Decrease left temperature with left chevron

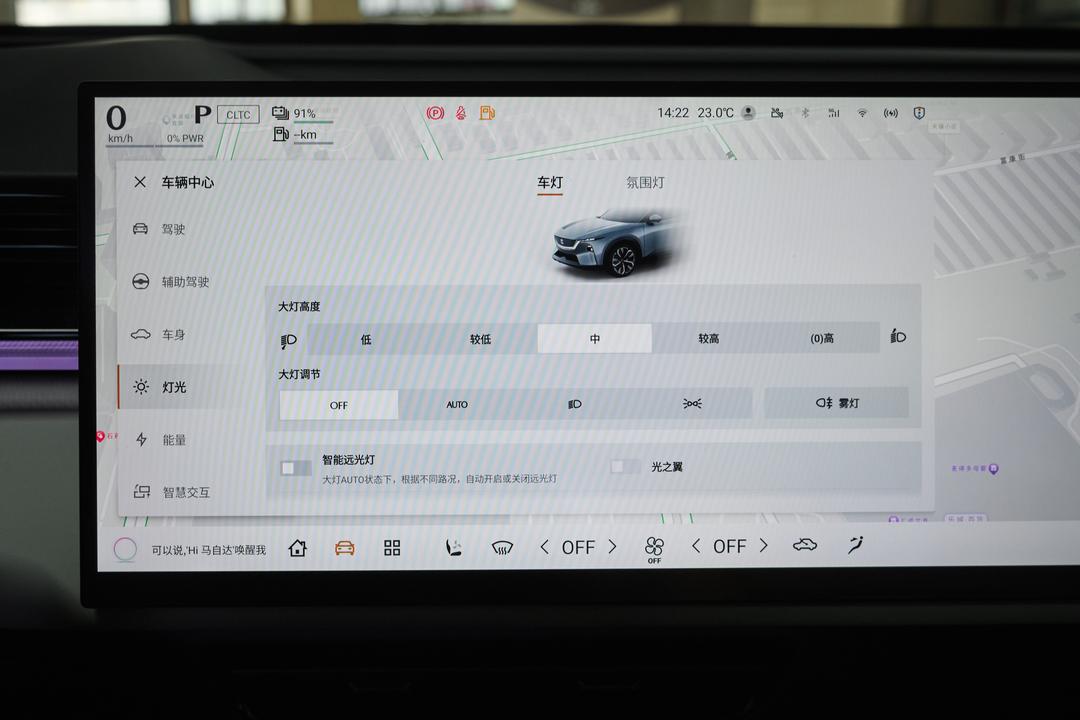pyautogui.click(x=544, y=547)
